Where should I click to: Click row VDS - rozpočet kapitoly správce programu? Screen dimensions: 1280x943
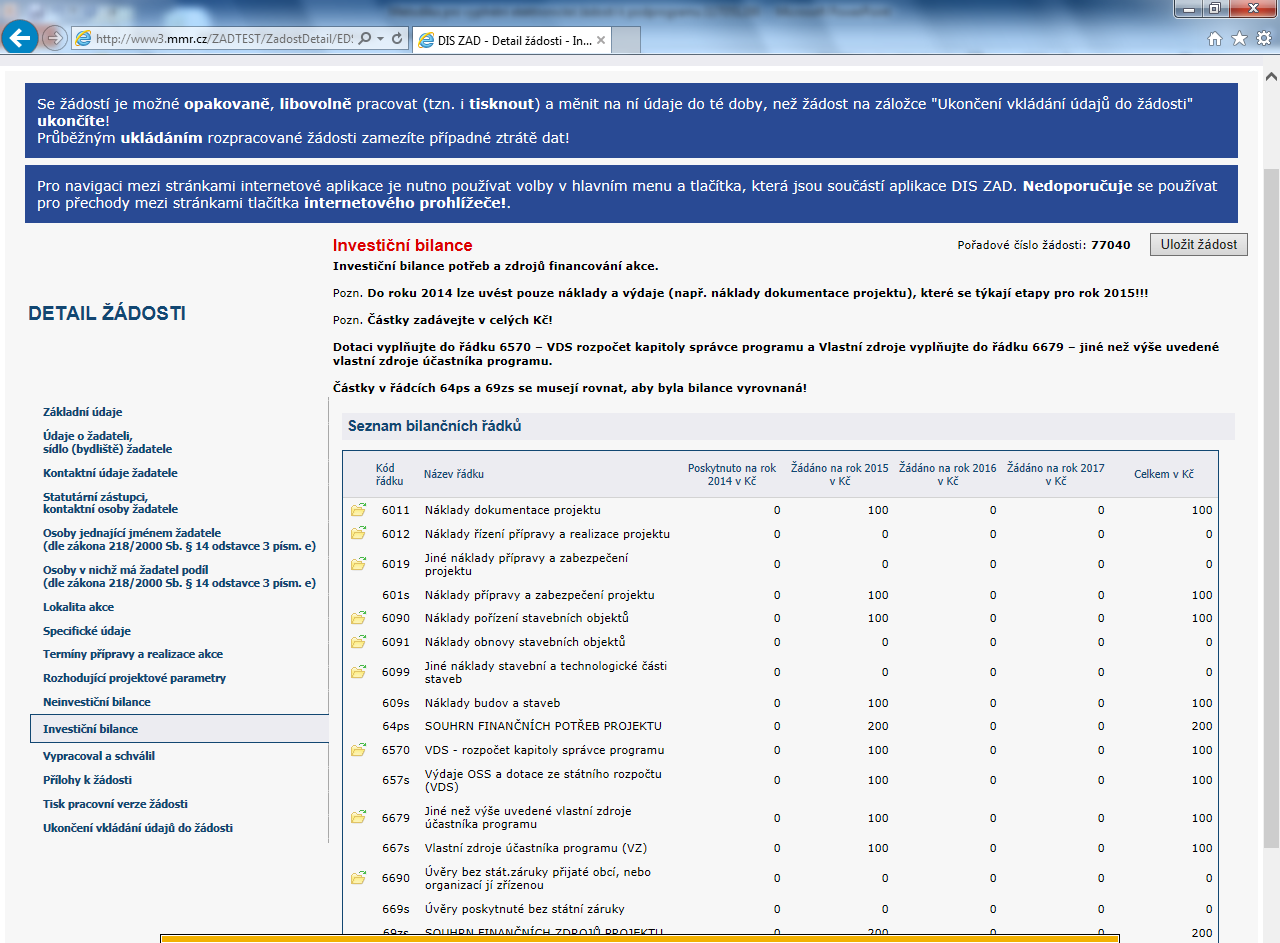click(544, 750)
